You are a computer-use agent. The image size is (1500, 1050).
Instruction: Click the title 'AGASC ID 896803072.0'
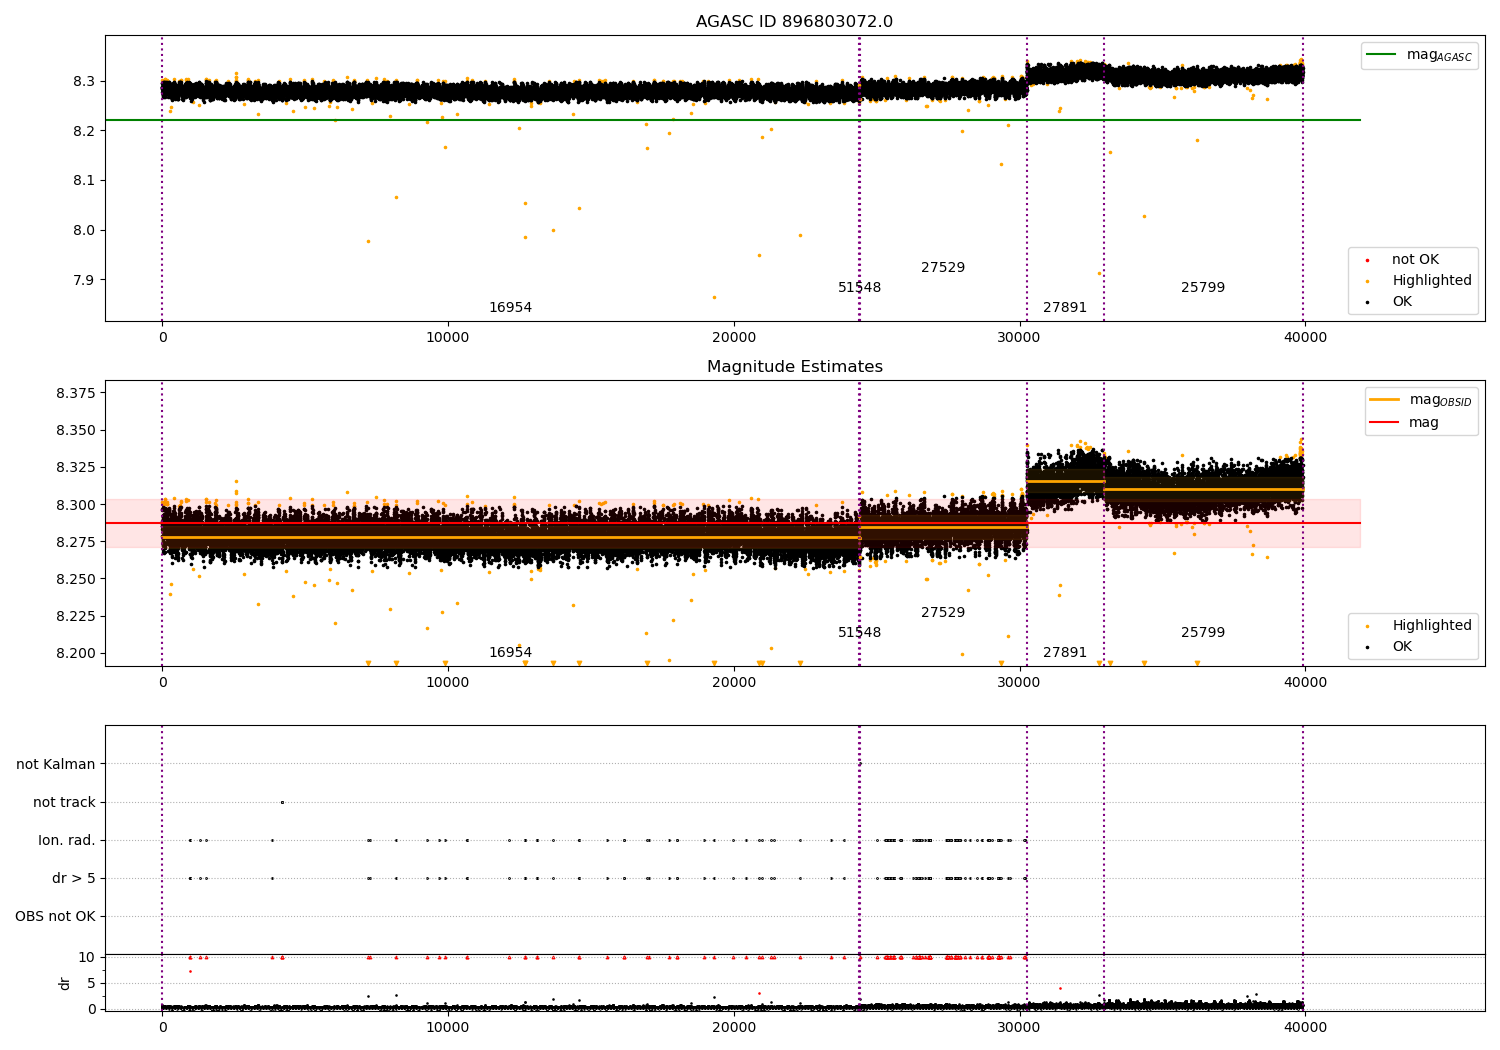pos(794,22)
